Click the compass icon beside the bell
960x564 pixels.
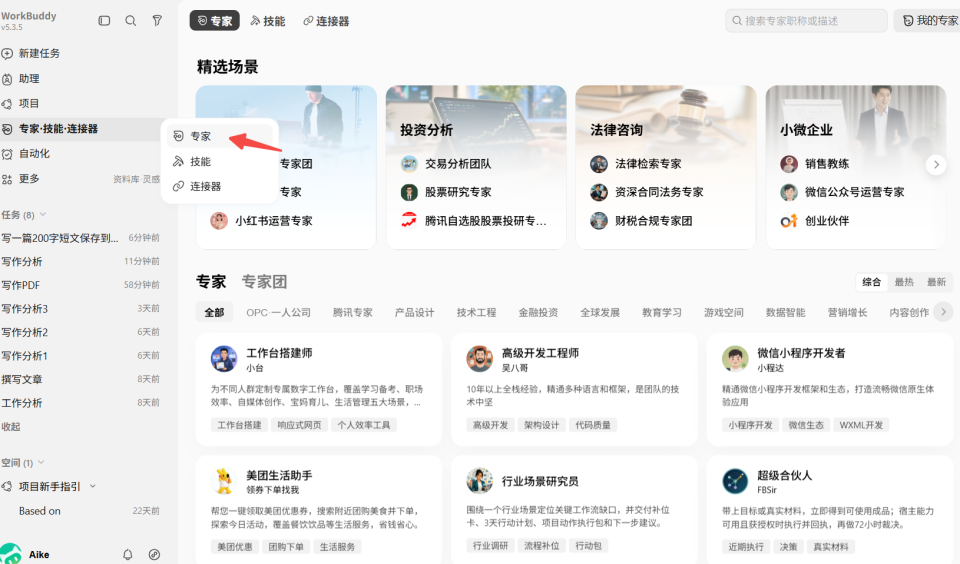(x=154, y=554)
